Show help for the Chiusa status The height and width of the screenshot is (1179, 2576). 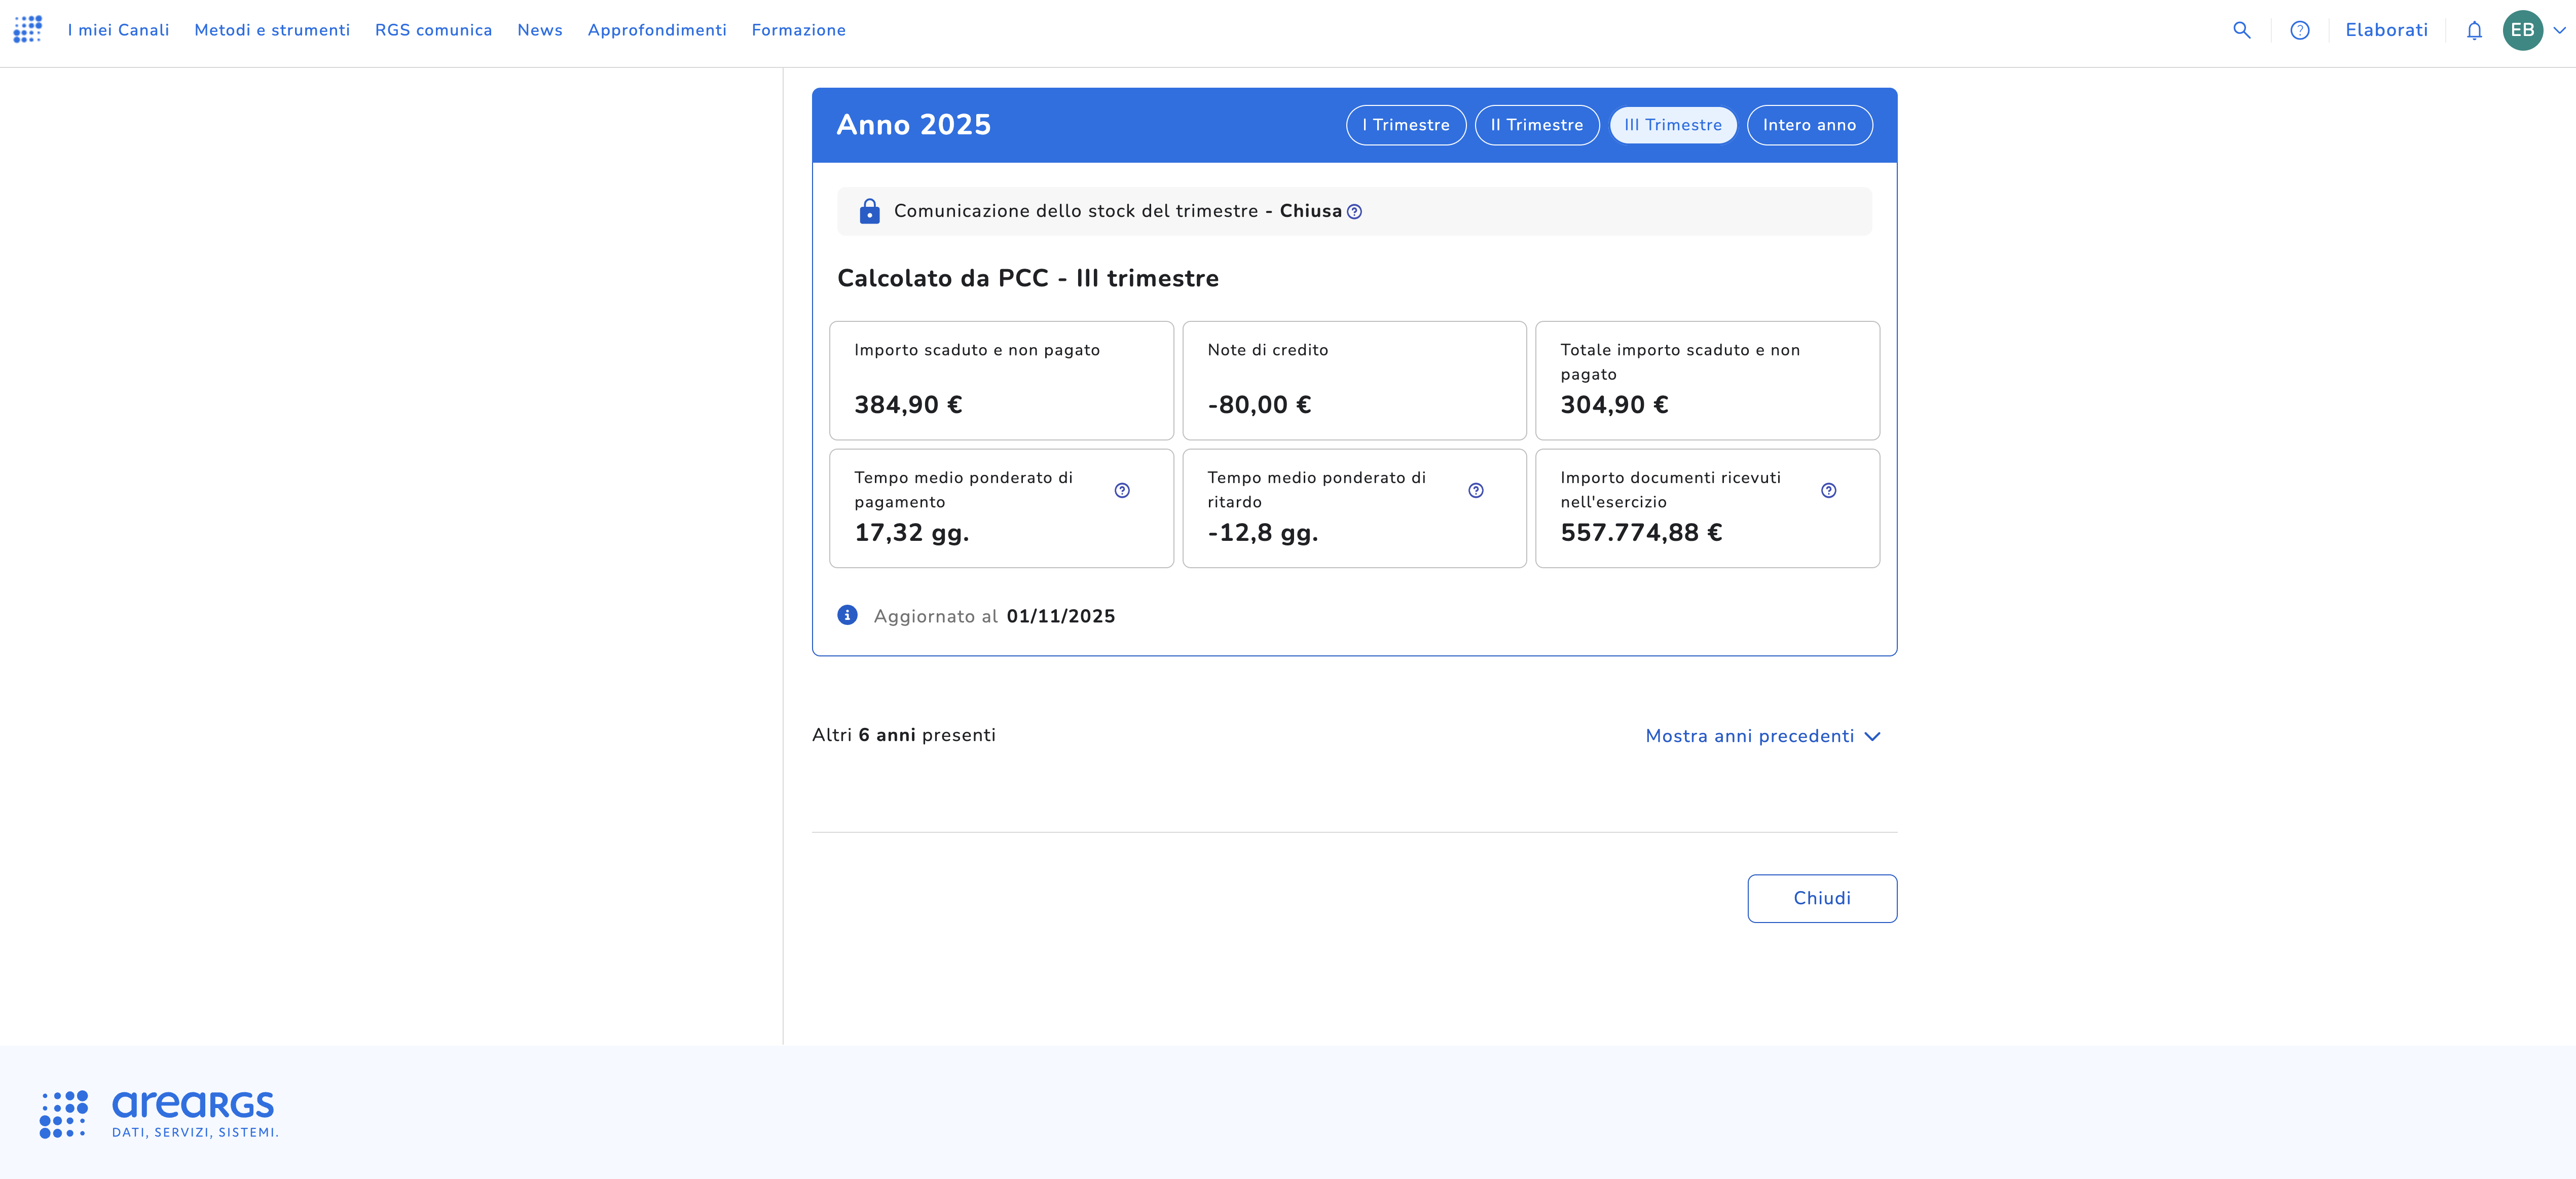(x=1354, y=212)
